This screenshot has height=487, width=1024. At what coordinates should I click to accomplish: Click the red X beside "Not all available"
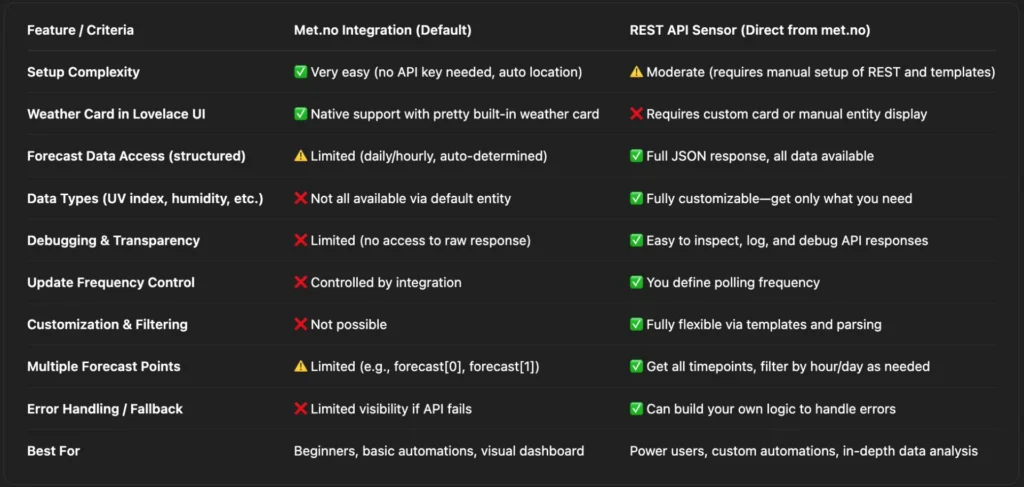[x=300, y=198]
